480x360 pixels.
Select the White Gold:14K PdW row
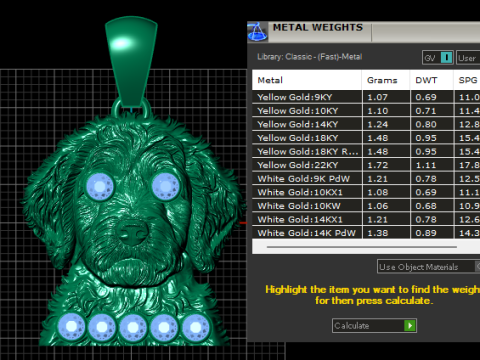coord(366,233)
